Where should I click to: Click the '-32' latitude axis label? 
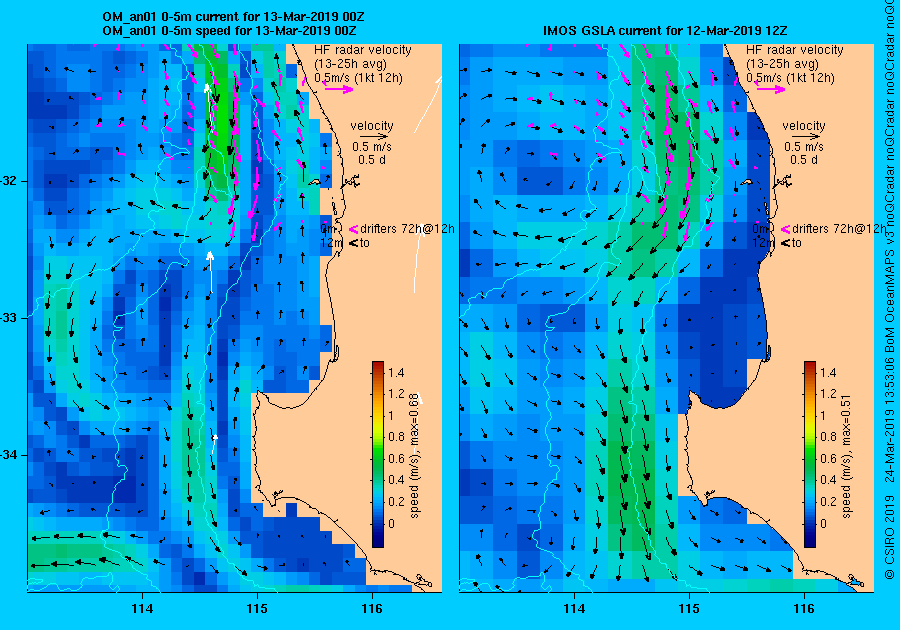tap(10, 181)
